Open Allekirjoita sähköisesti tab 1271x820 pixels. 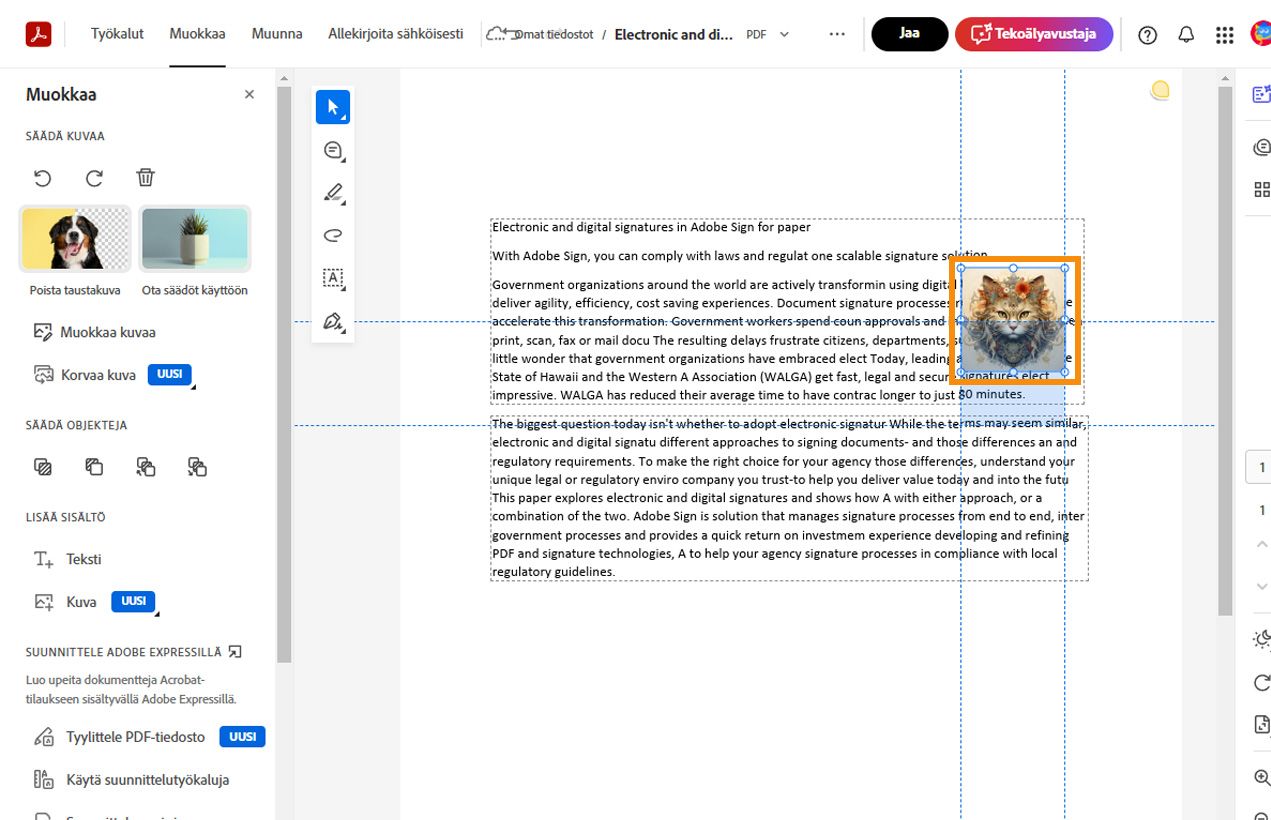[x=396, y=34]
